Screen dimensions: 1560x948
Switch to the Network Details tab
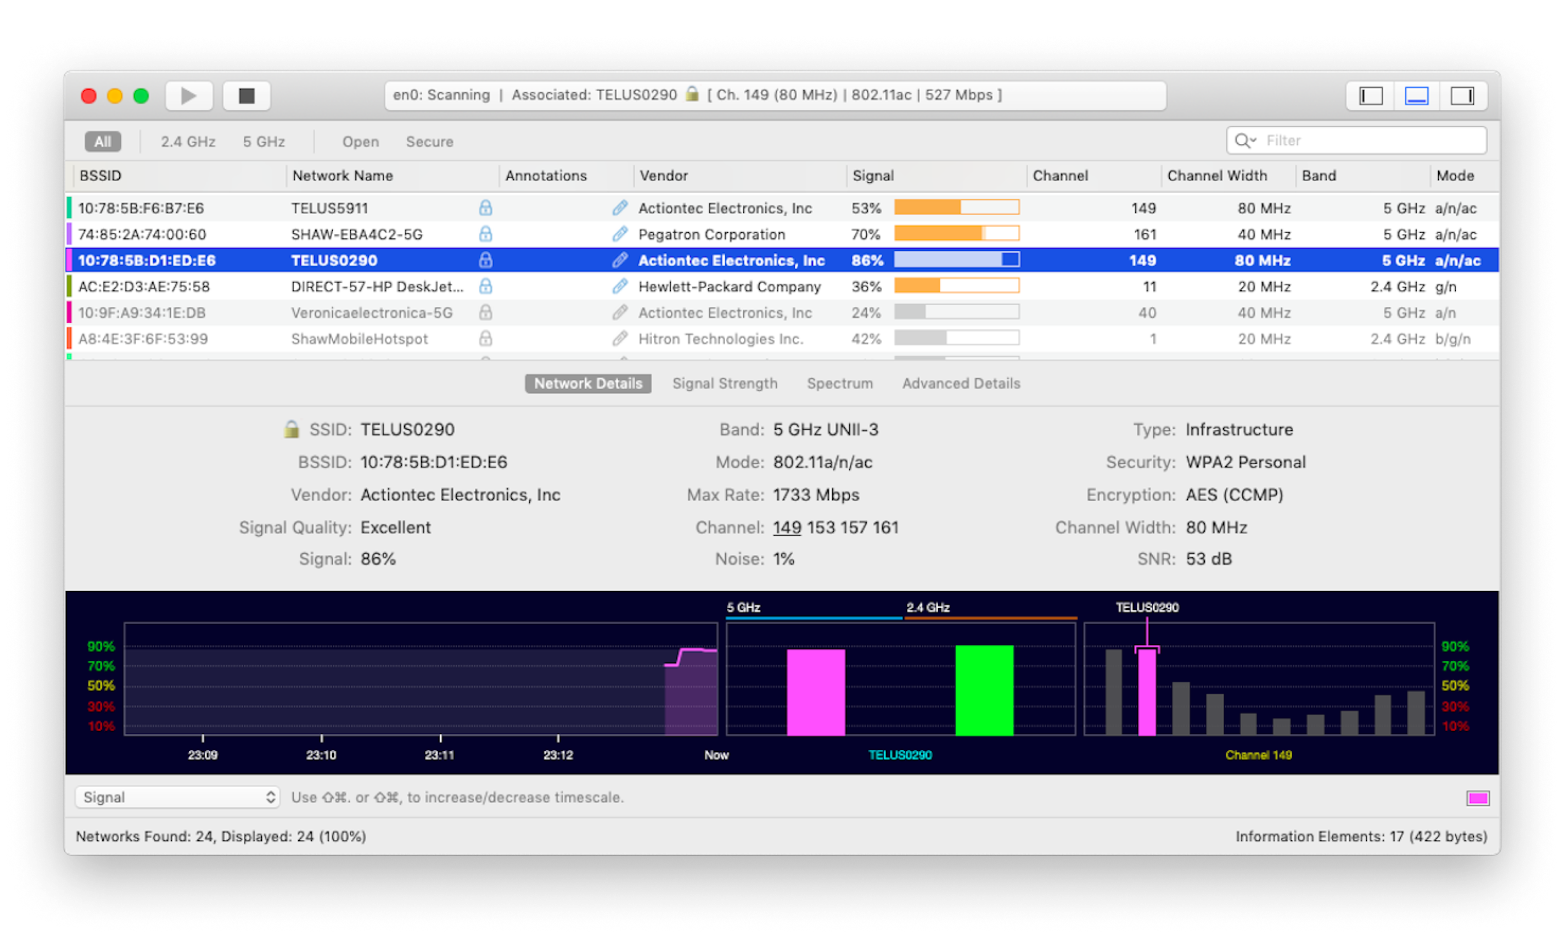tap(588, 383)
